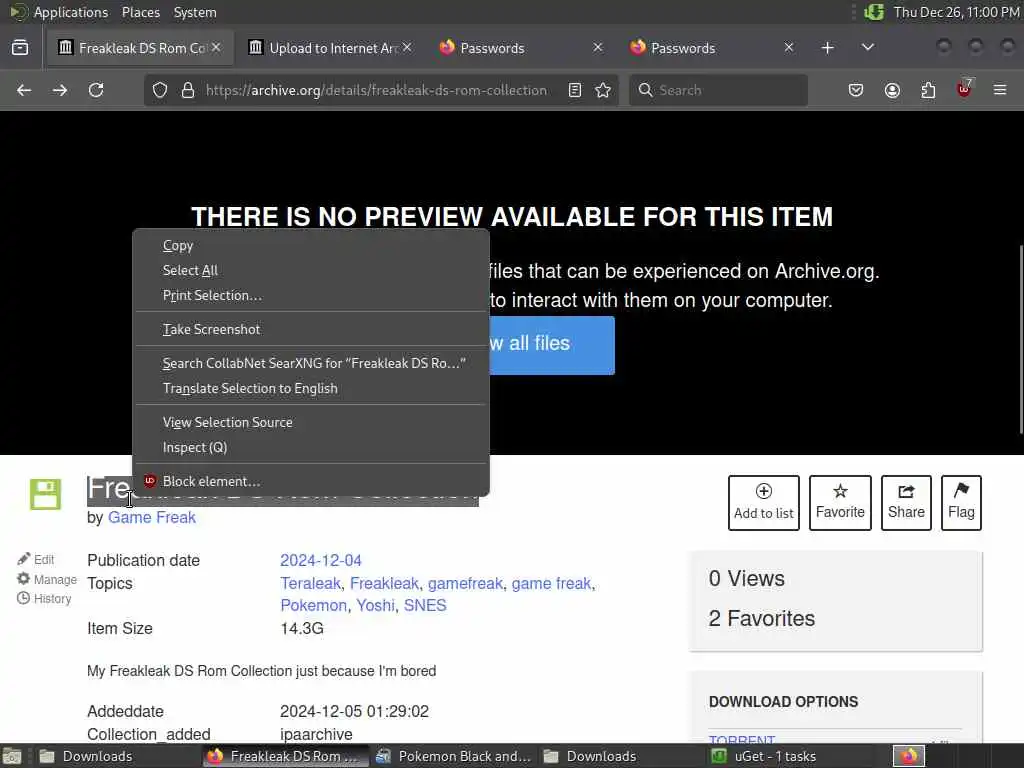1024x768 pixels.
Task: Click the ipaarchive collection value
Action: point(316,735)
